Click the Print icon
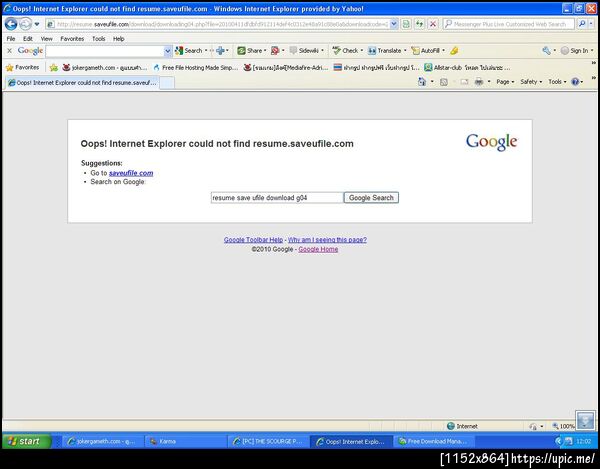The width and height of the screenshot is (600, 469). coord(479,82)
